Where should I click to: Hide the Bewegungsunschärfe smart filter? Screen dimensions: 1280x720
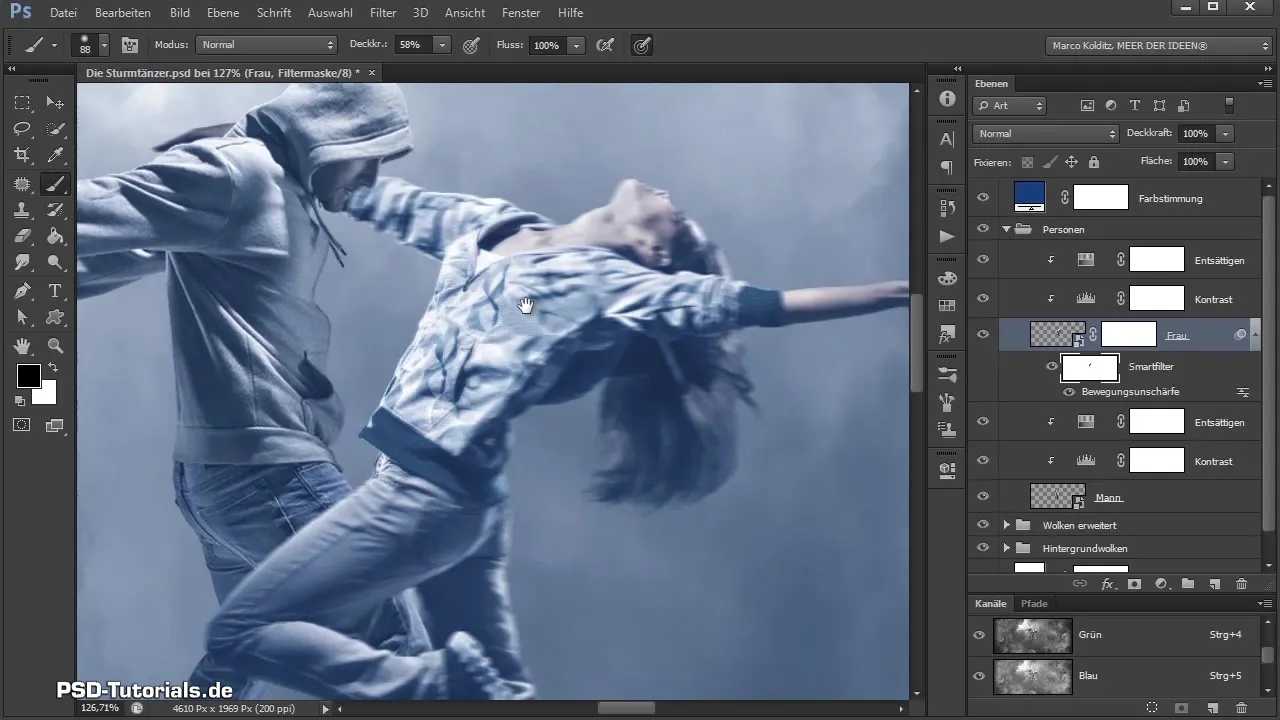coord(1069,392)
